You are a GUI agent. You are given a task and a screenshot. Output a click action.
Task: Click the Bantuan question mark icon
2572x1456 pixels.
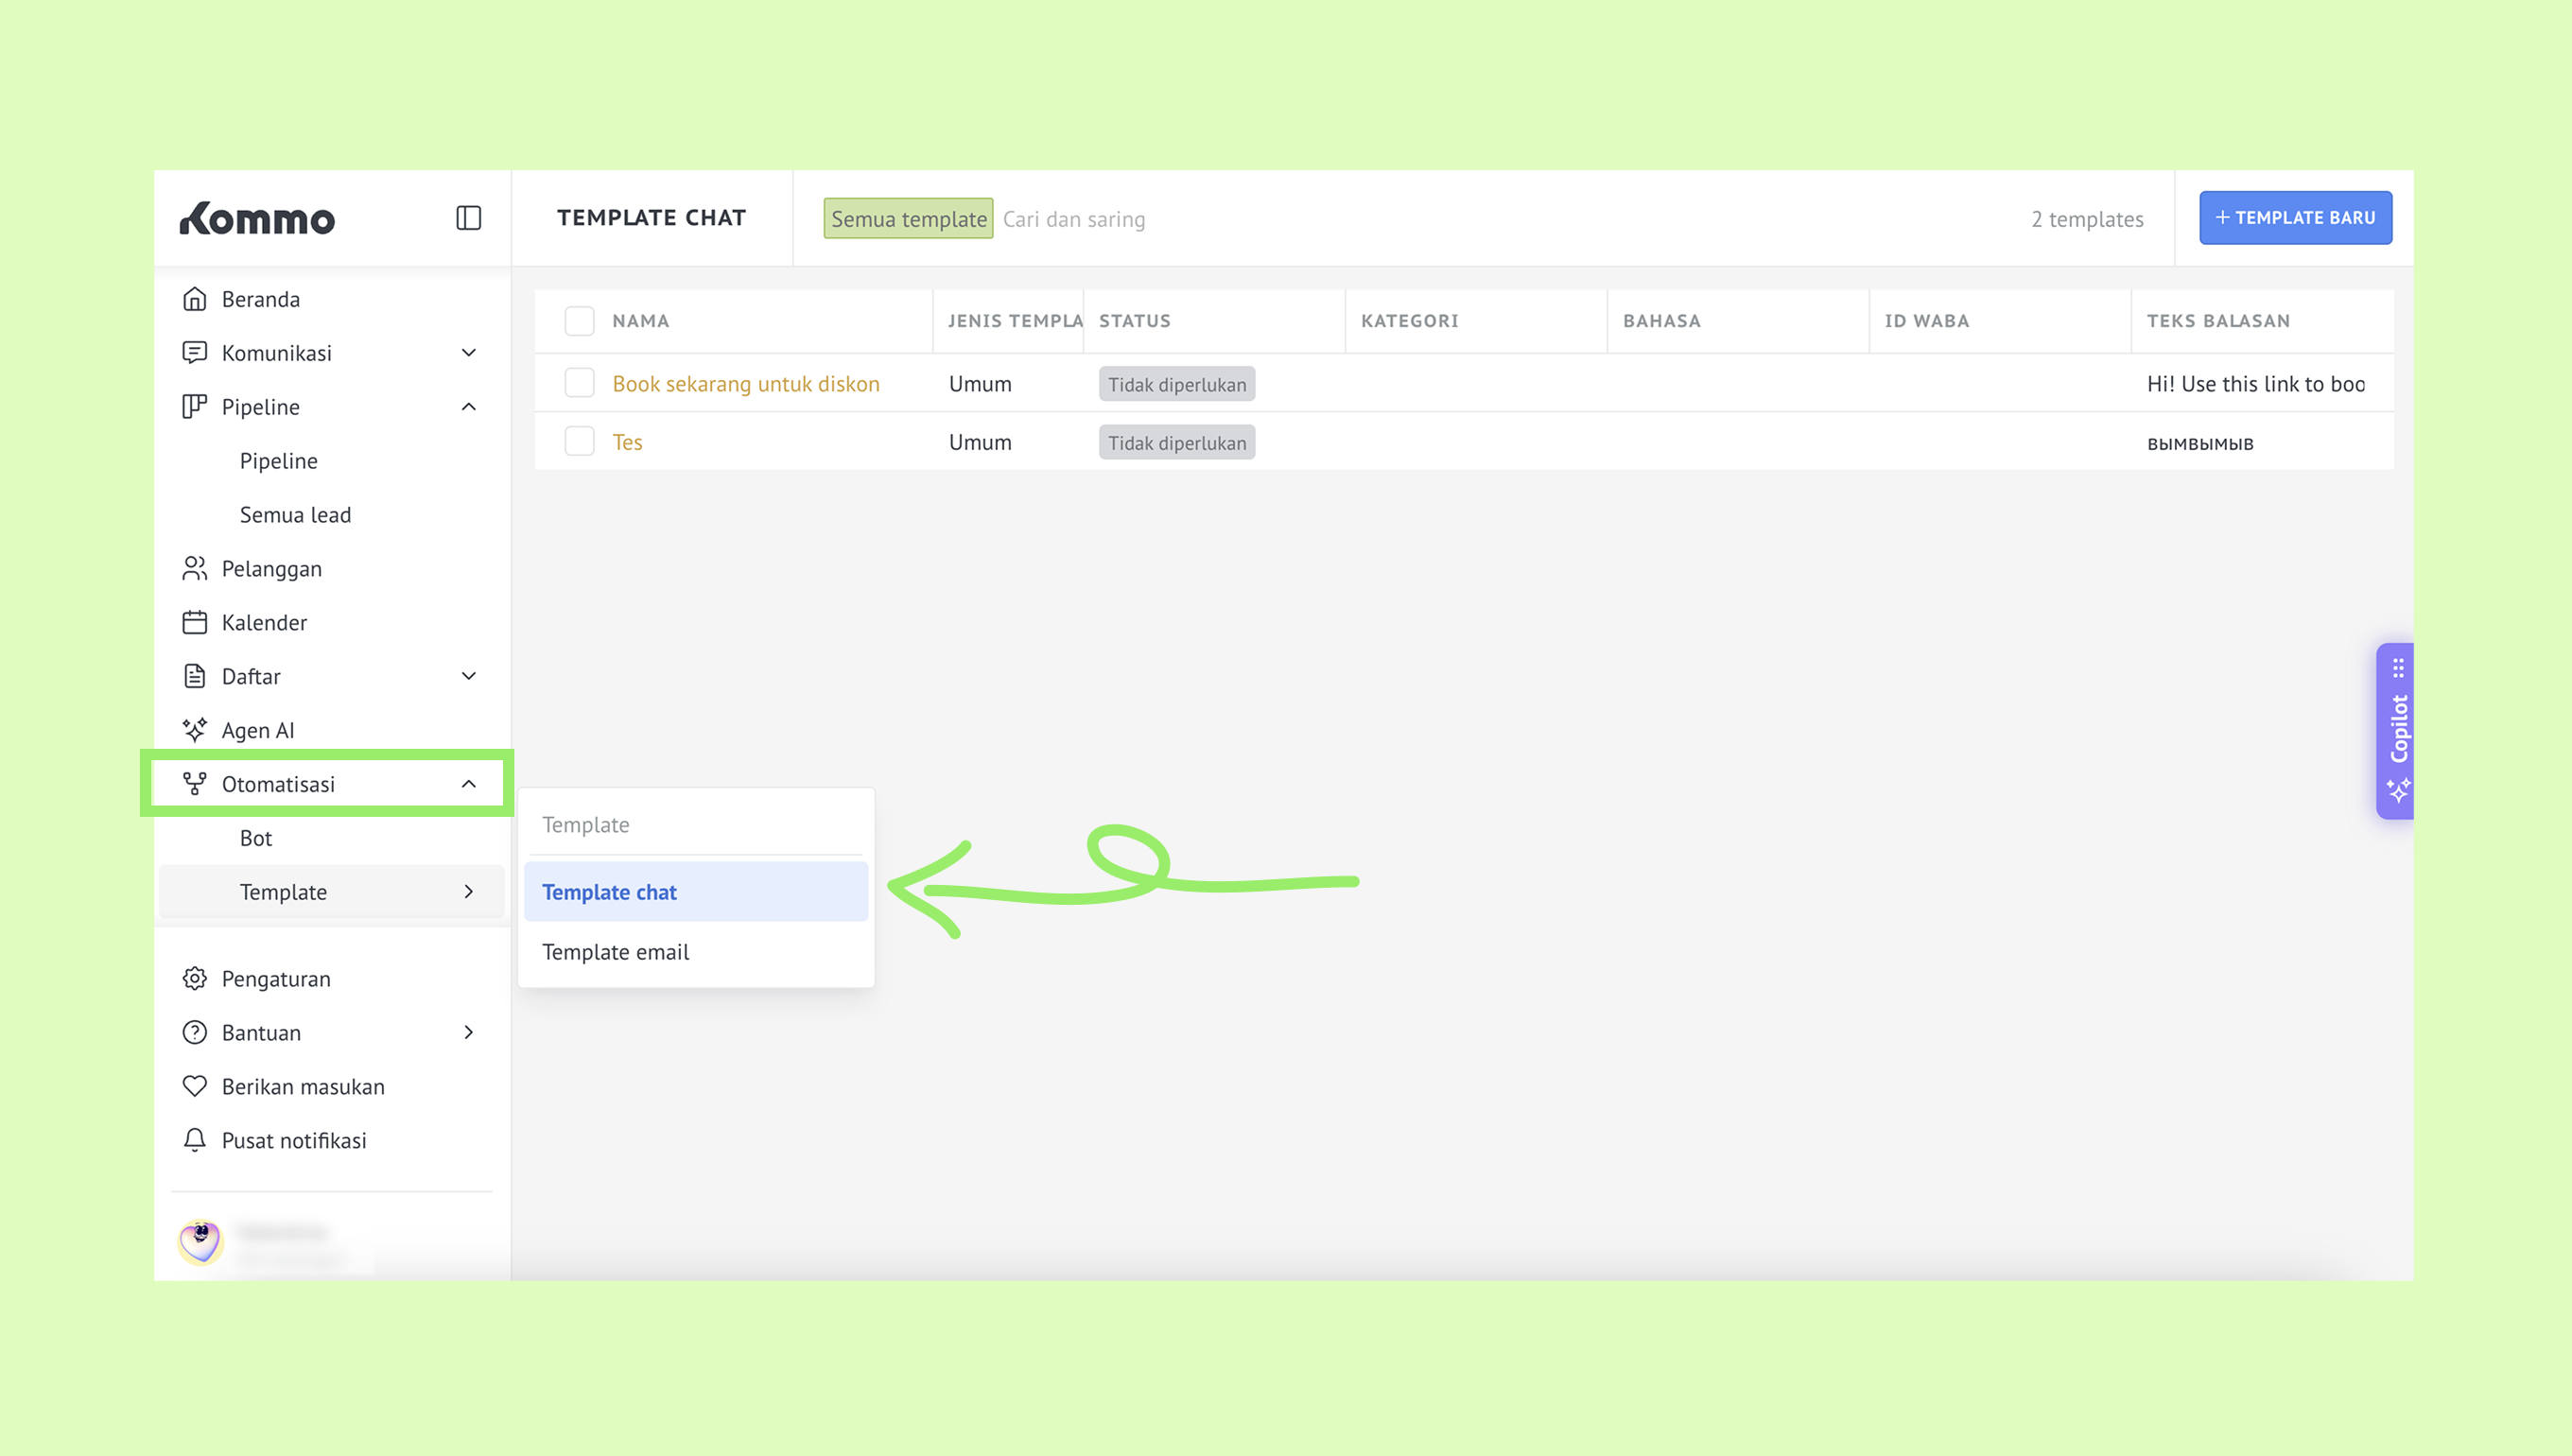(x=195, y=1033)
